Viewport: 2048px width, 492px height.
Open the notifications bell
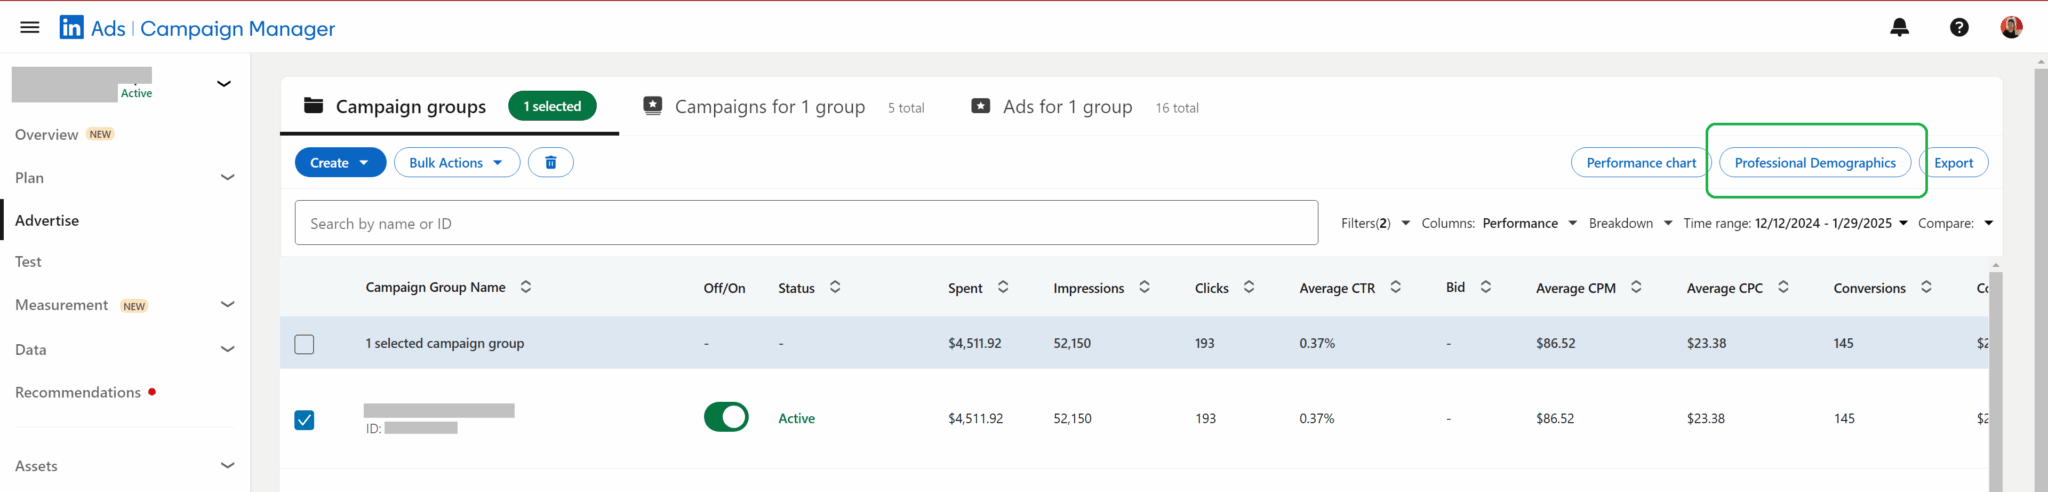click(1900, 27)
